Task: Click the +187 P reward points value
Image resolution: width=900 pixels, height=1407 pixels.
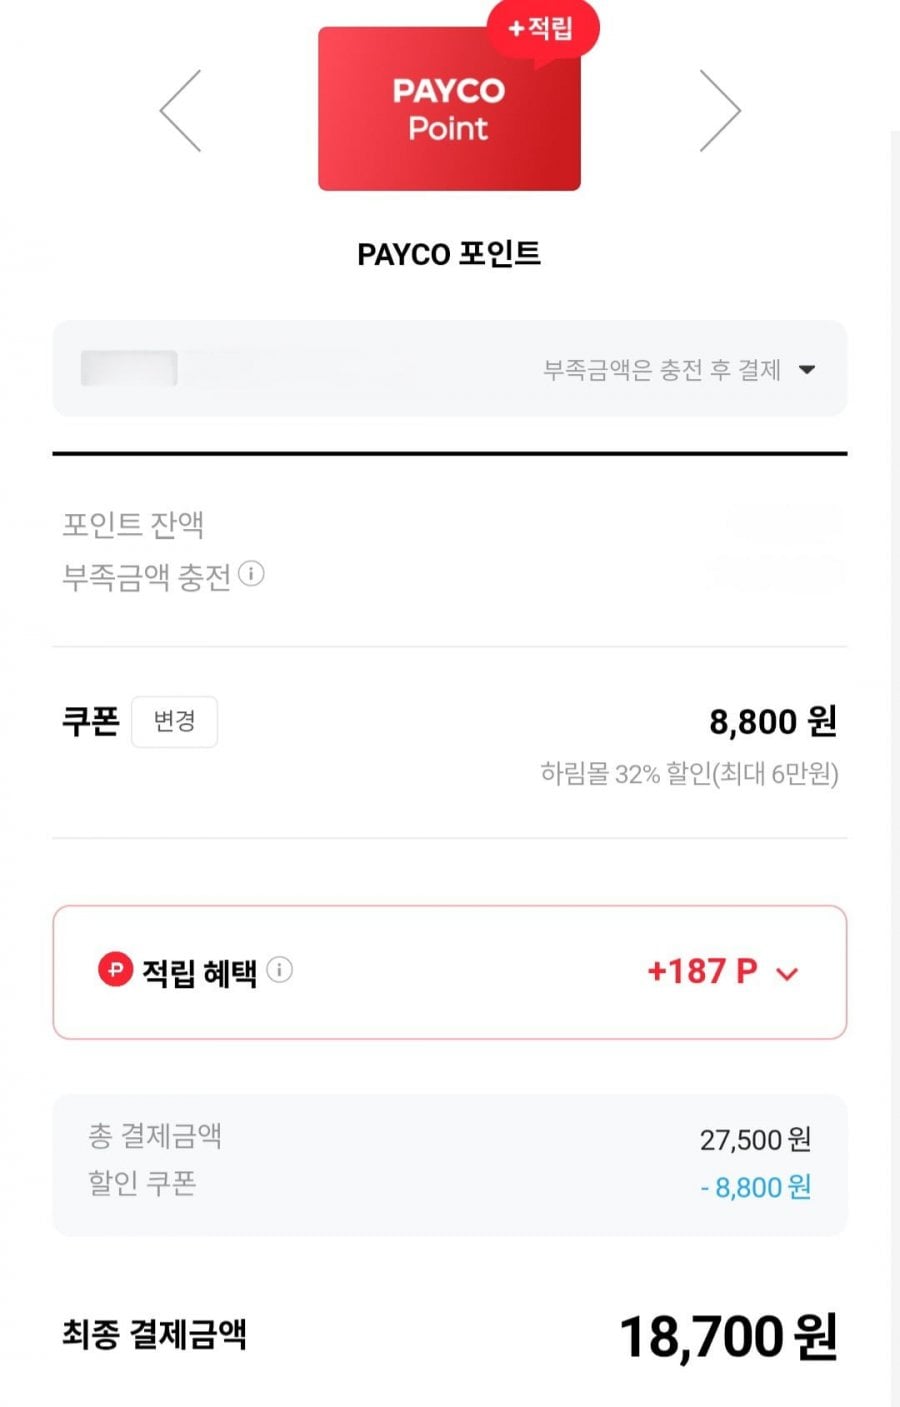Action: pyautogui.click(x=702, y=971)
